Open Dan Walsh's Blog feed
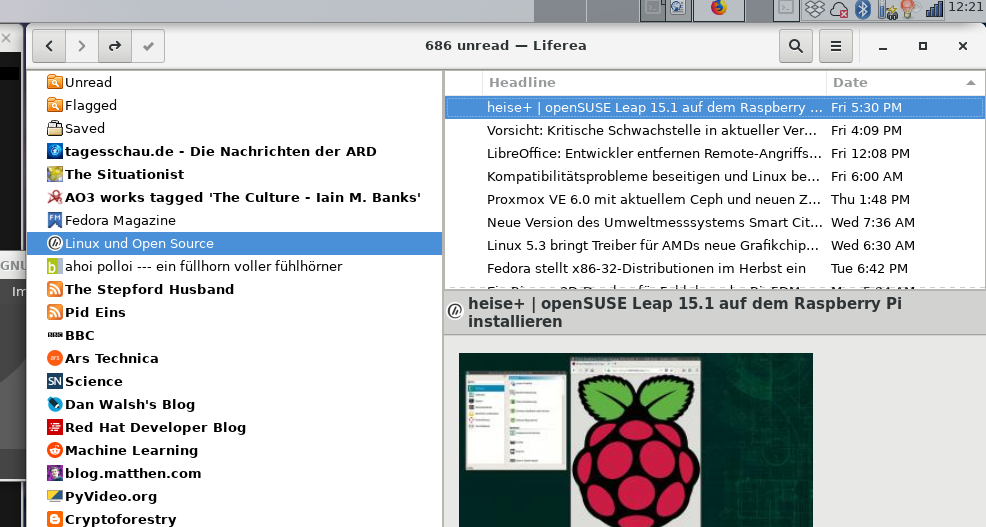Screen dimensions: 986x527 coord(234,404)
